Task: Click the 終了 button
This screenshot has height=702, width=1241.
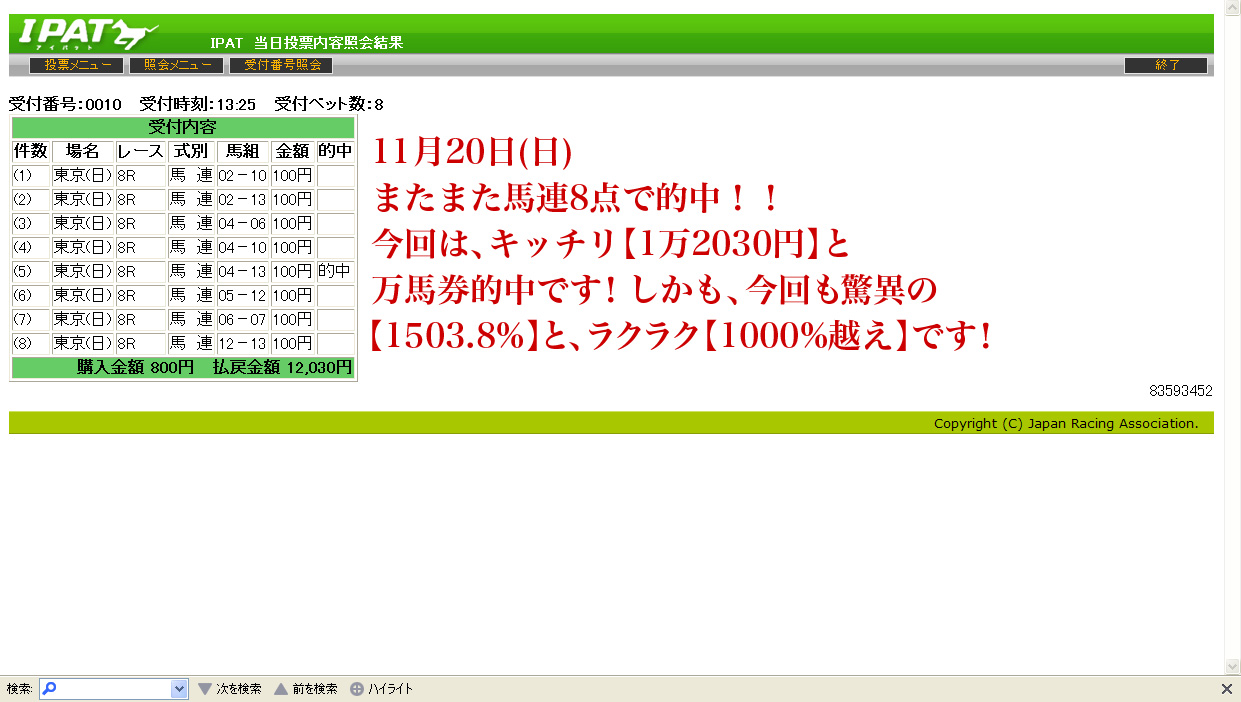Action: (1166, 65)
